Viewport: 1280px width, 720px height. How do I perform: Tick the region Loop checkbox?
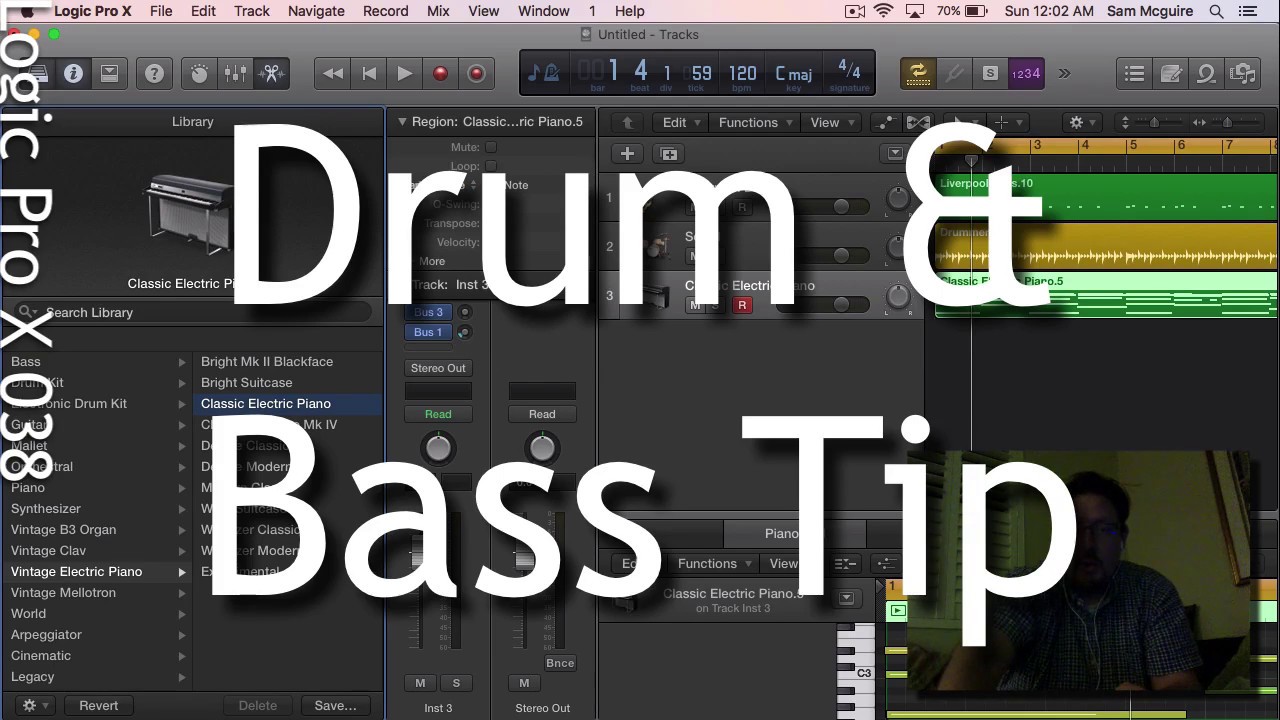point(491,166)
